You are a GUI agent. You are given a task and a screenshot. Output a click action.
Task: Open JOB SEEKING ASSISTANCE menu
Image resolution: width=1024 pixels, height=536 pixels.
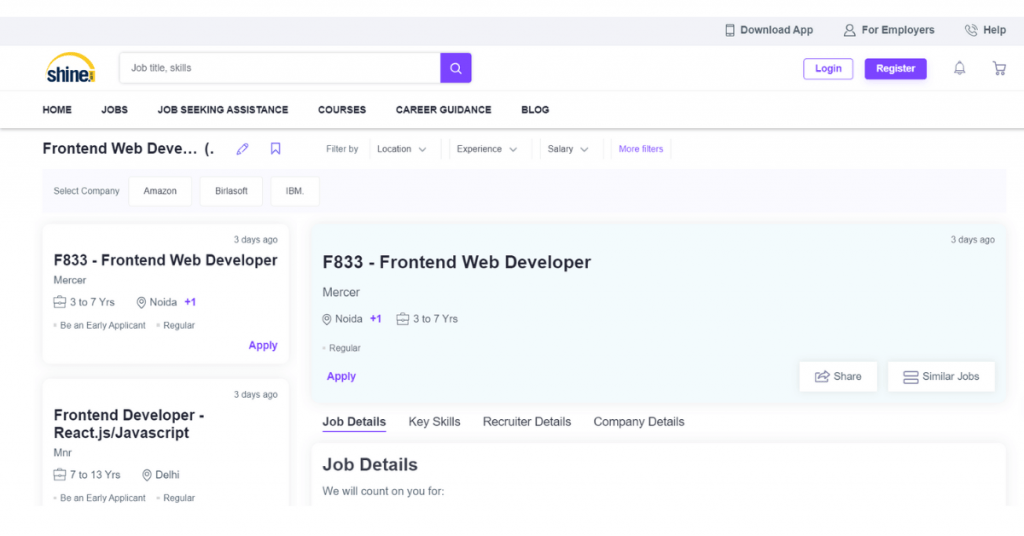click(223, 110)
